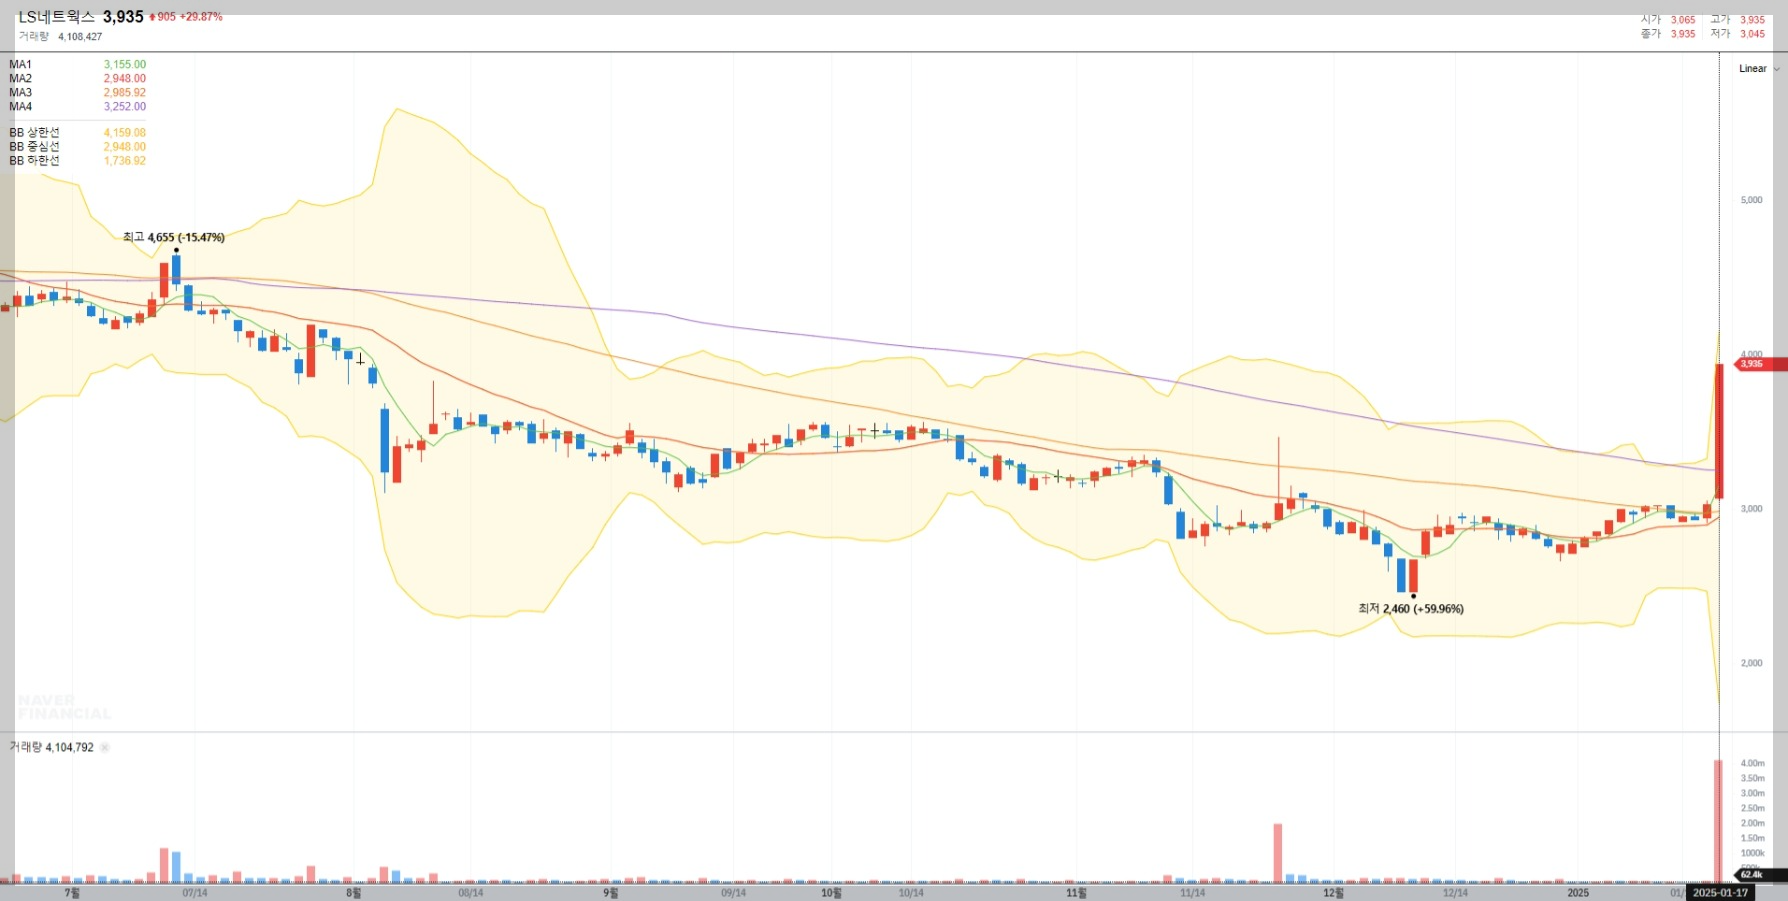The width and height of the screenshot is (1788, 901).
Task: Click the 12월 label on the time axis
Action: point(1333,893)
